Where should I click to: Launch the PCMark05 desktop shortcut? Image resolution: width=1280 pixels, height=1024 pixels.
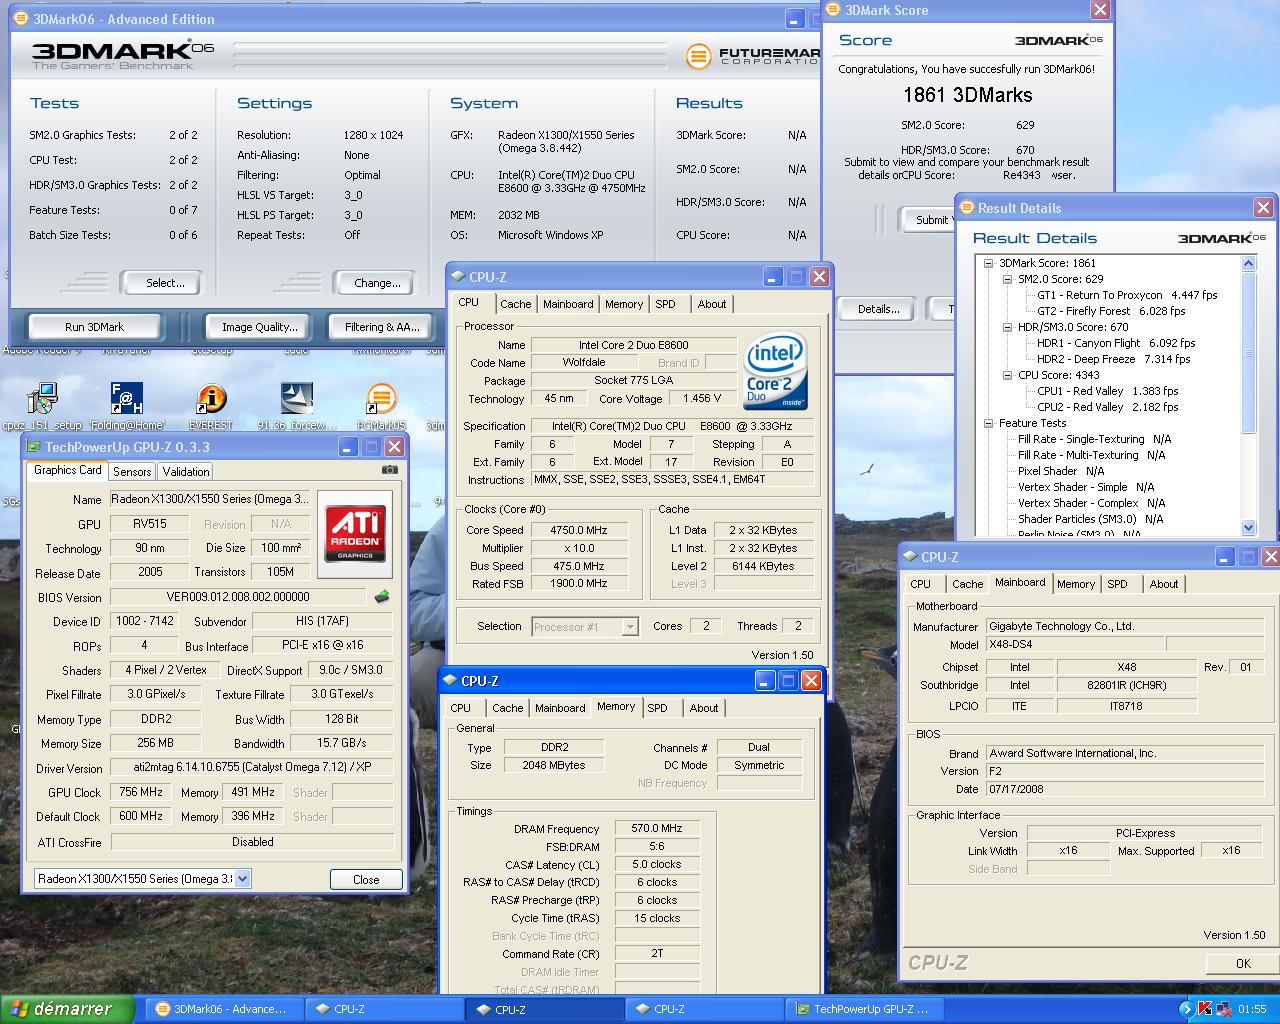pos(381,399)
